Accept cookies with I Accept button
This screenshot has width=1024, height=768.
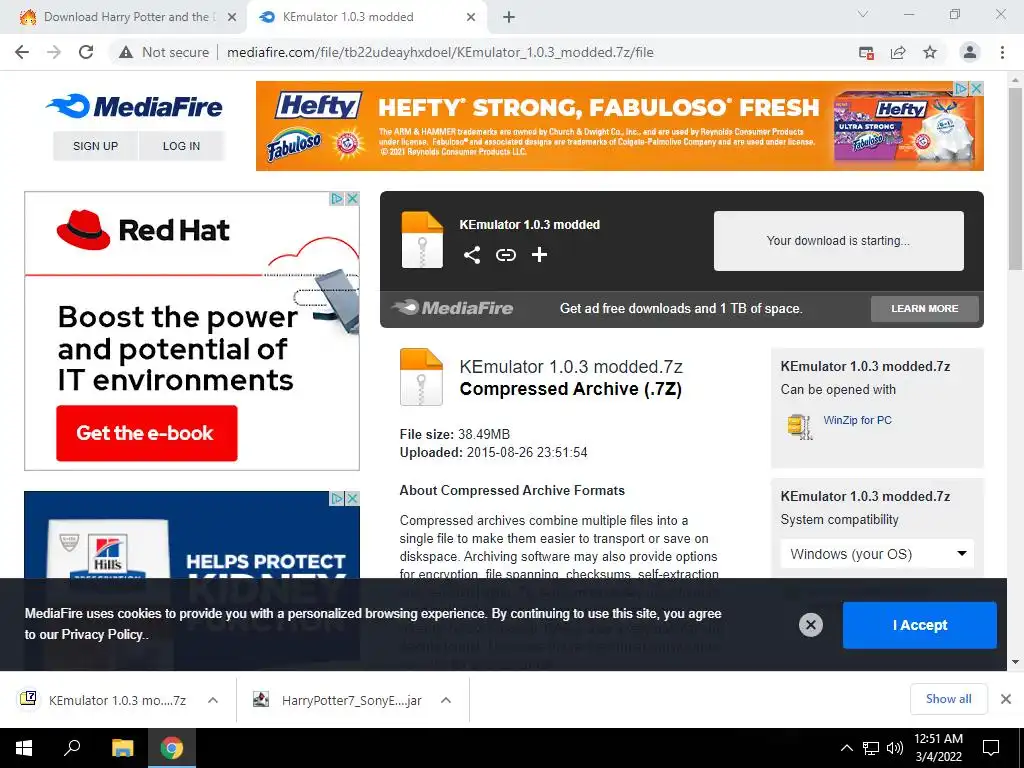click(x=920, y=625)
